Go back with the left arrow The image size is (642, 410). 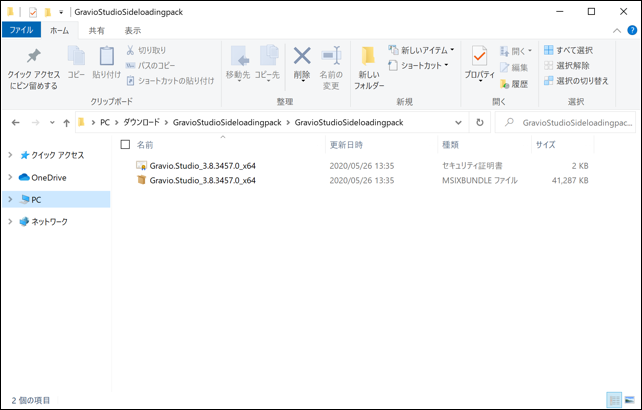click(x=16, y=122)
